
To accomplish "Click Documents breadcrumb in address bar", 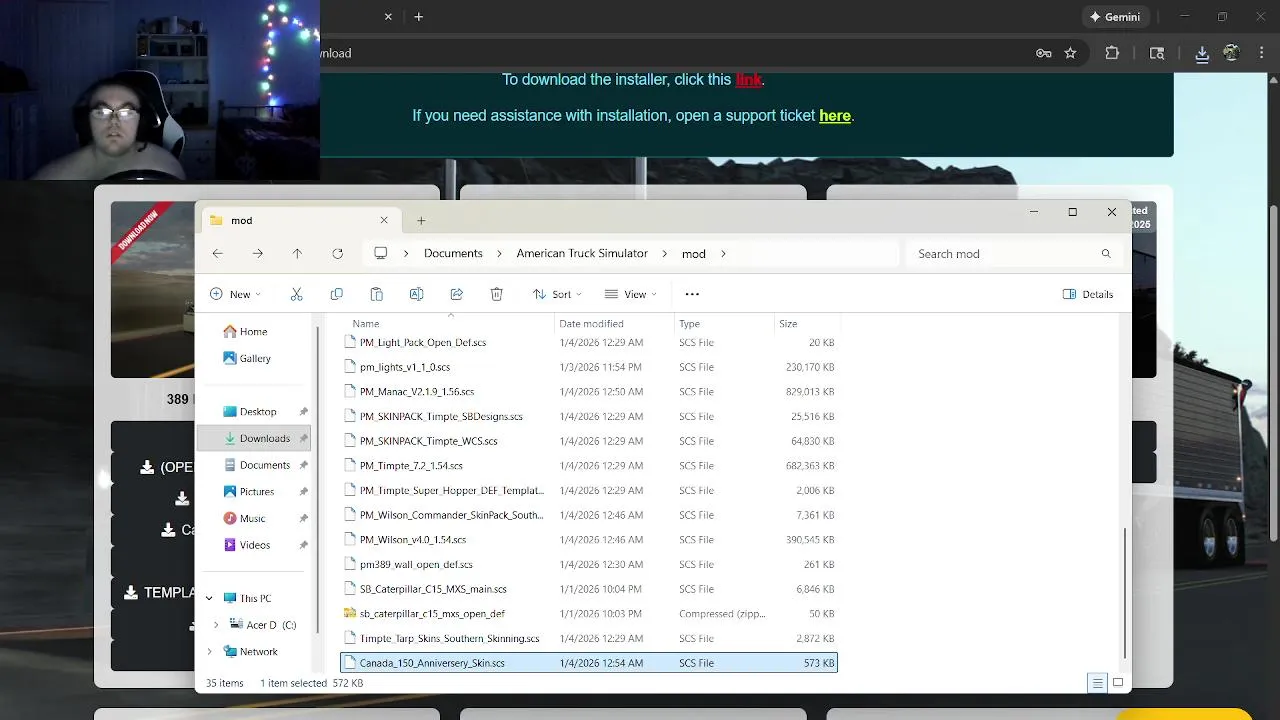I will pyautogui.click(x=453, y=254).
